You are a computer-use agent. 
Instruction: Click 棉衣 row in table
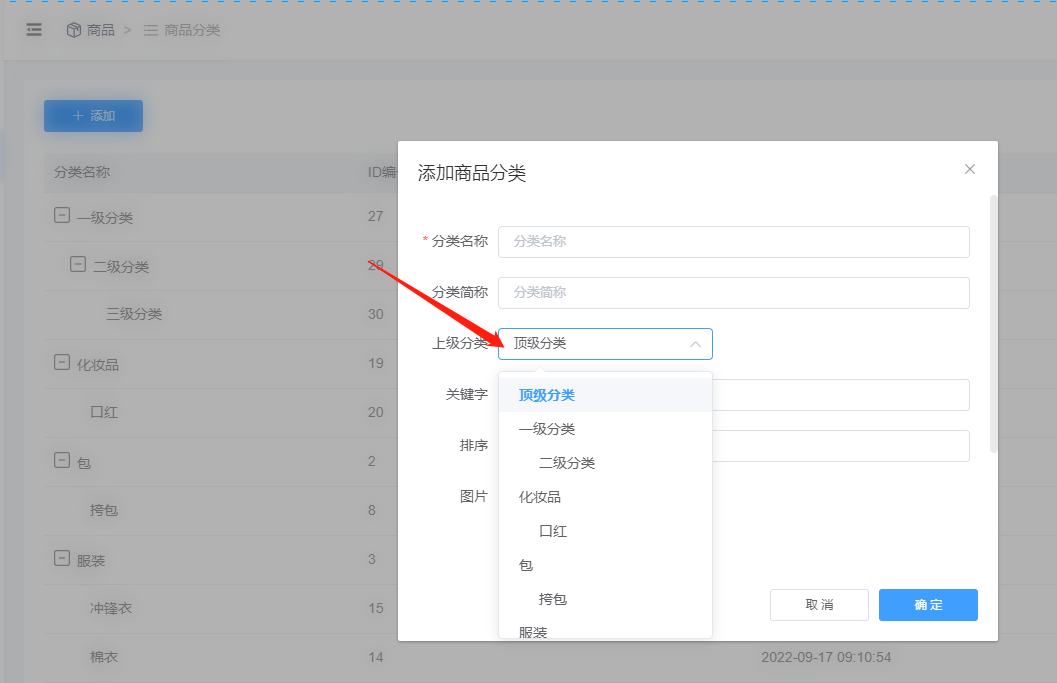(x=104, y=657)
